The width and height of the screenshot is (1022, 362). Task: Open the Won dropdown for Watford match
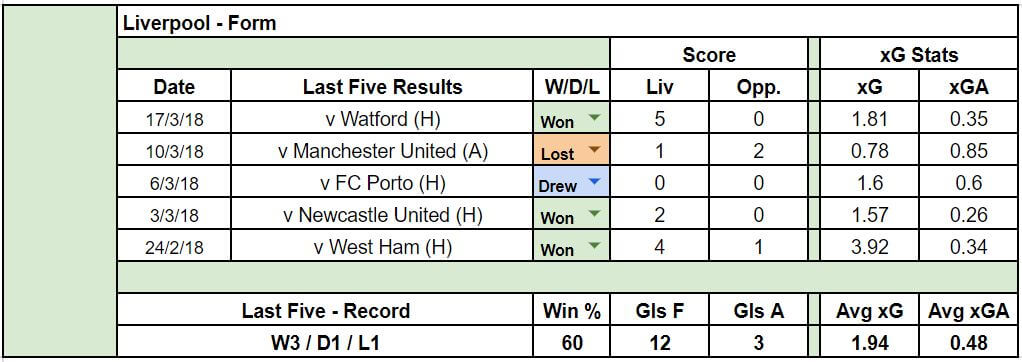coord(594,118)
